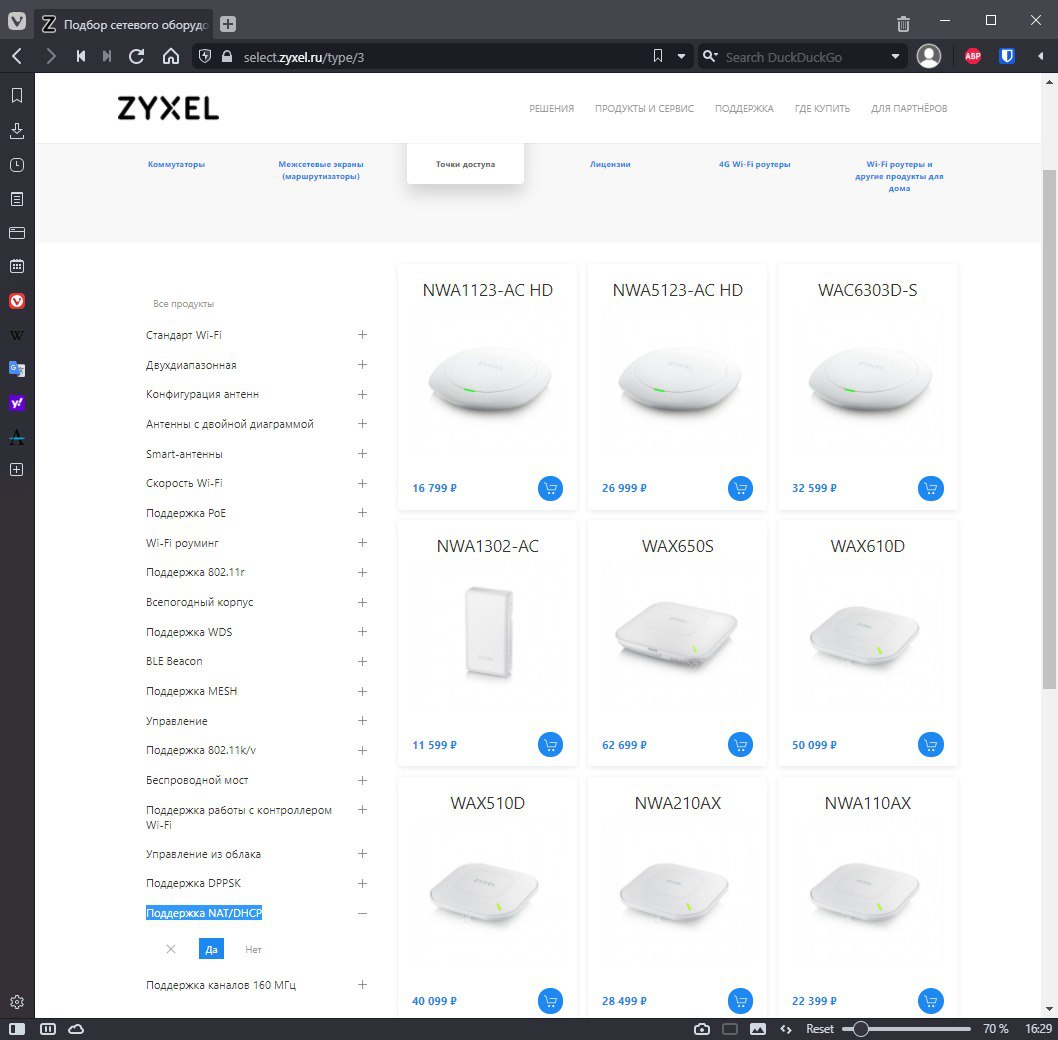
Task: Open Bitwarden extension
Action: (x=1007, y=57)
